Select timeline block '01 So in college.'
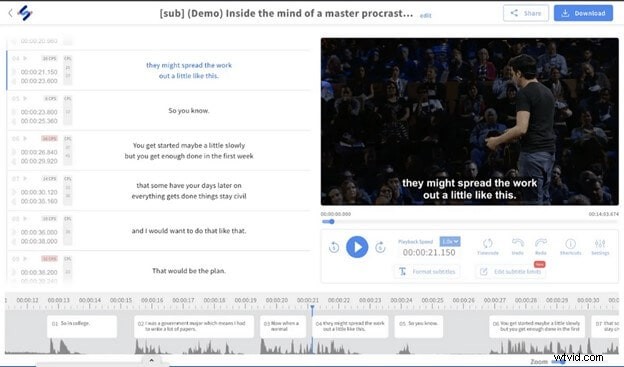This screenshot has width=624, height=367. 82,326
